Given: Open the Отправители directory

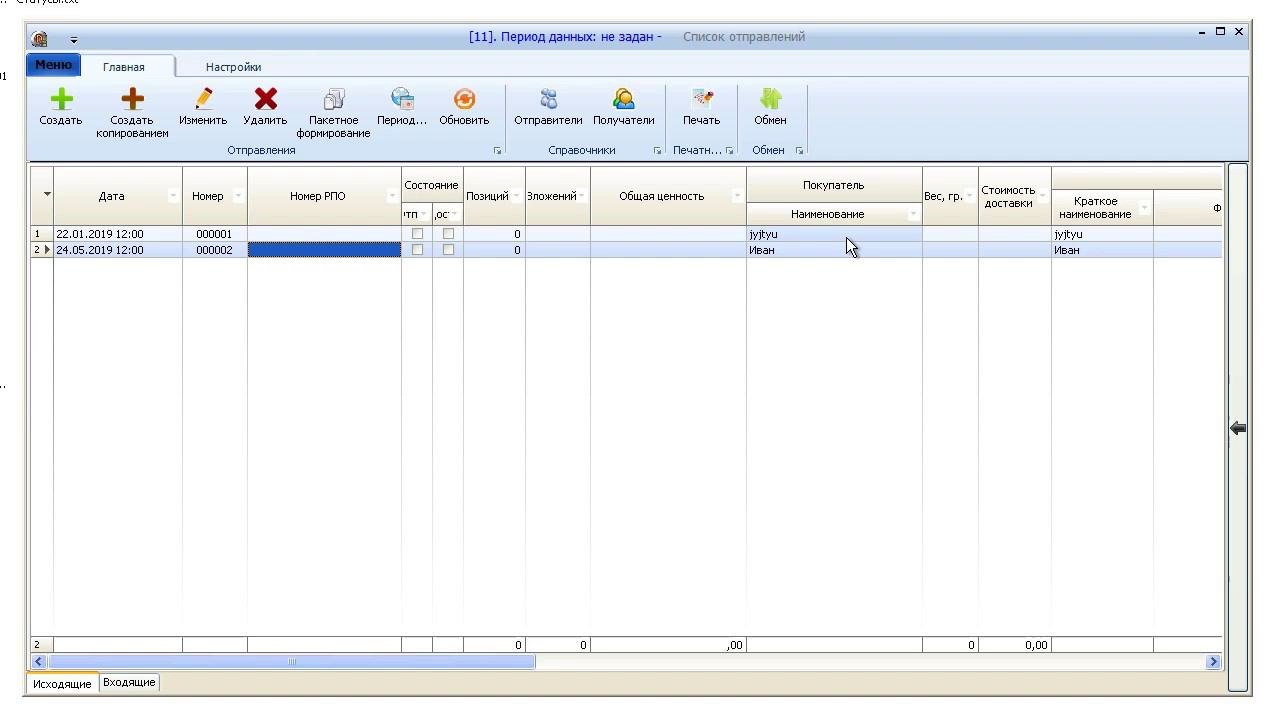Looking at the screenshot, I should coord(548,99).
